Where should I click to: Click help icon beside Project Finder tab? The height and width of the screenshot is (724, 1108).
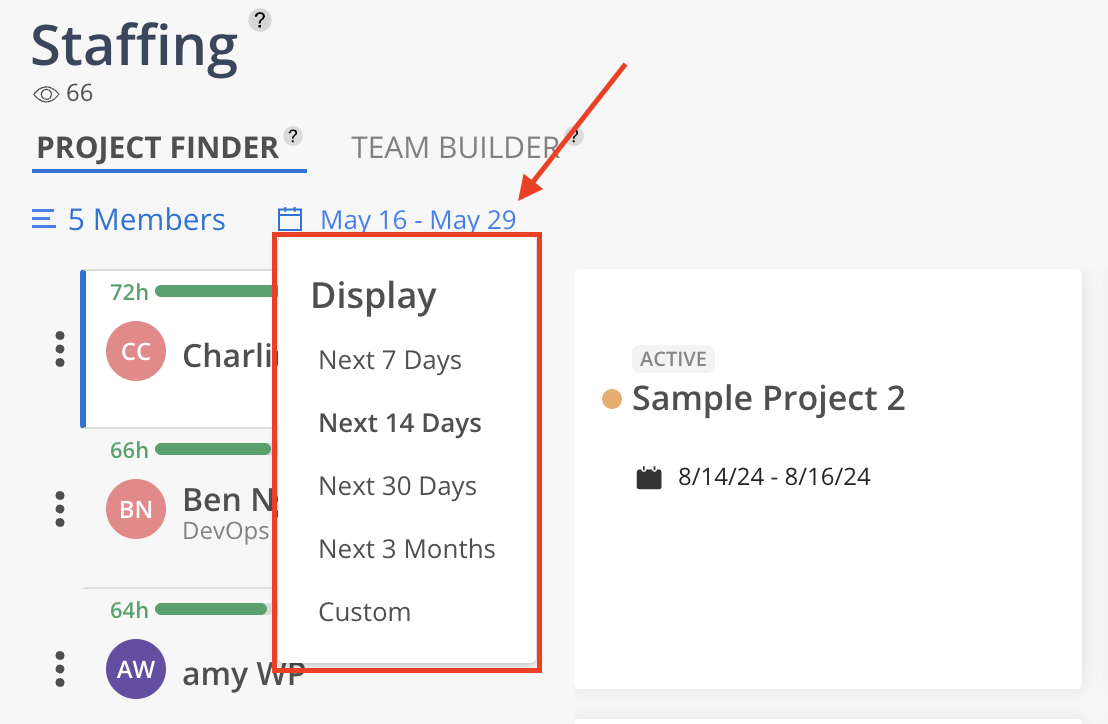click(293, 136)
